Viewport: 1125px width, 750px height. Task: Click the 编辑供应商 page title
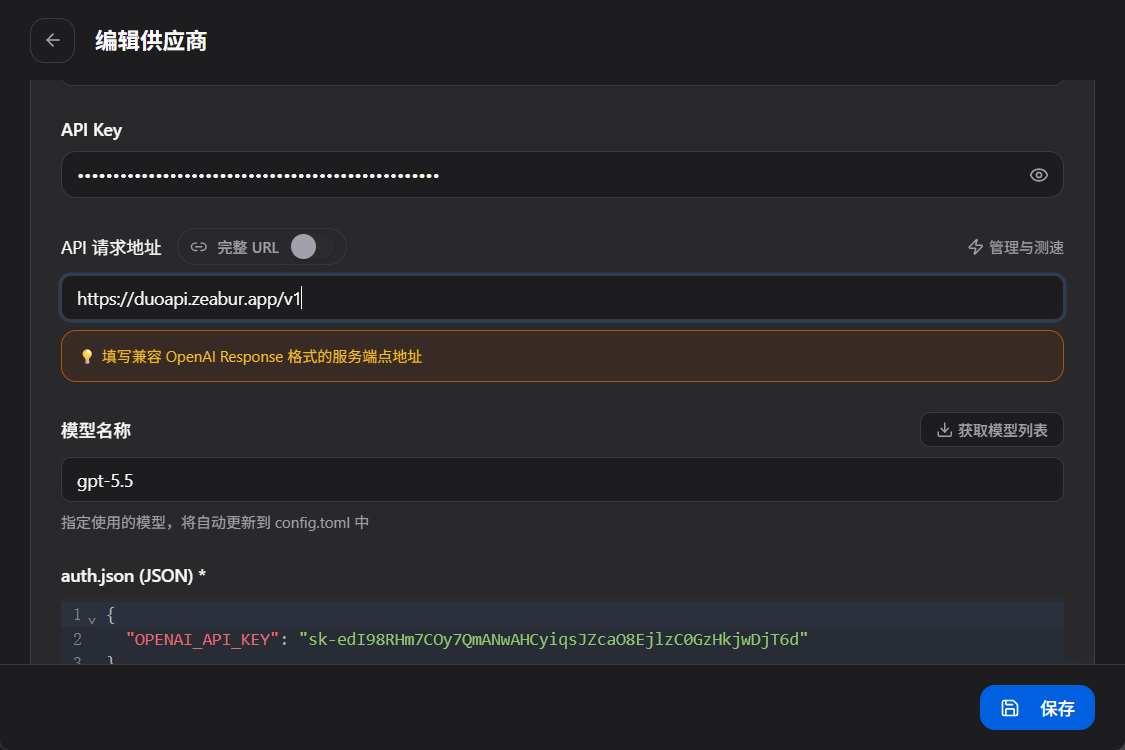(151, 41)
